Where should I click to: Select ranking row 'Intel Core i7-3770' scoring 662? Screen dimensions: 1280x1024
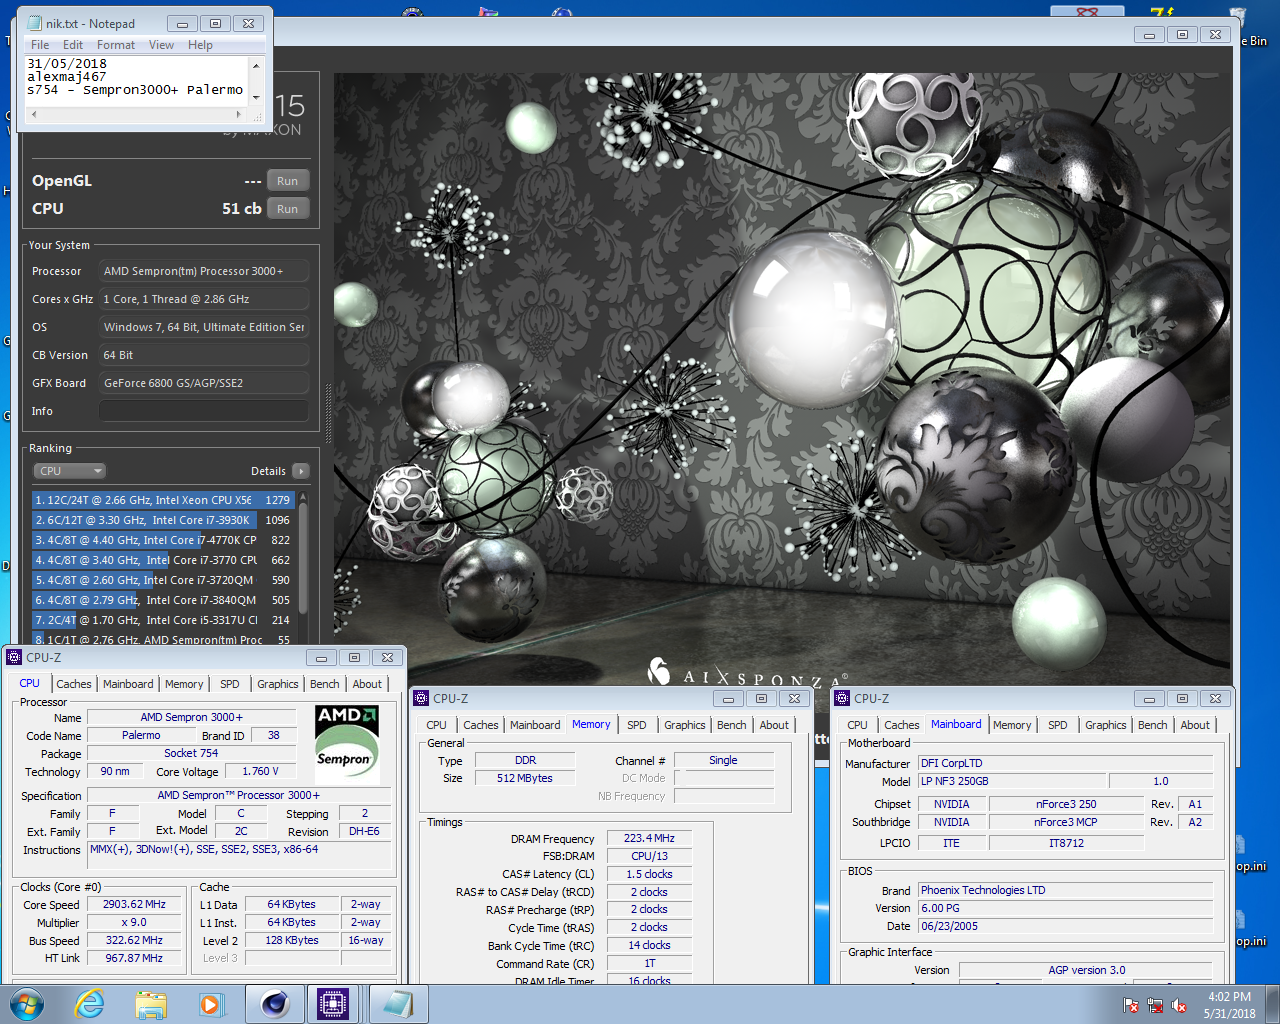(x=163, y=560)
